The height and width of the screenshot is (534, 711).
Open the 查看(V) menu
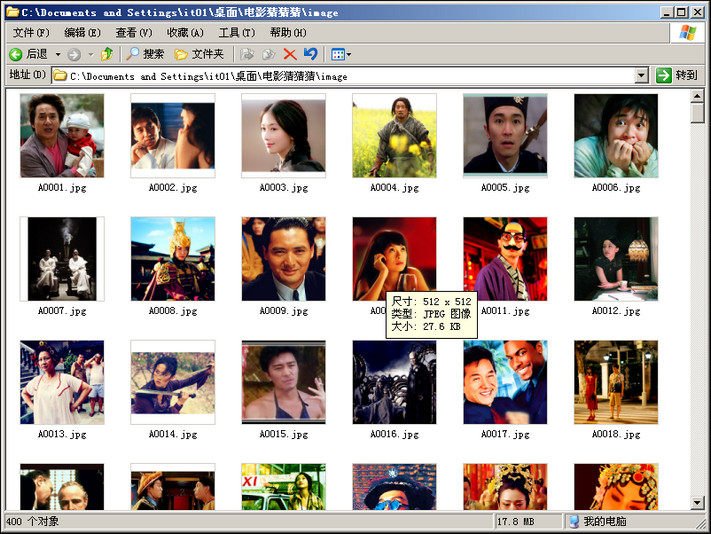pos(134,33)
